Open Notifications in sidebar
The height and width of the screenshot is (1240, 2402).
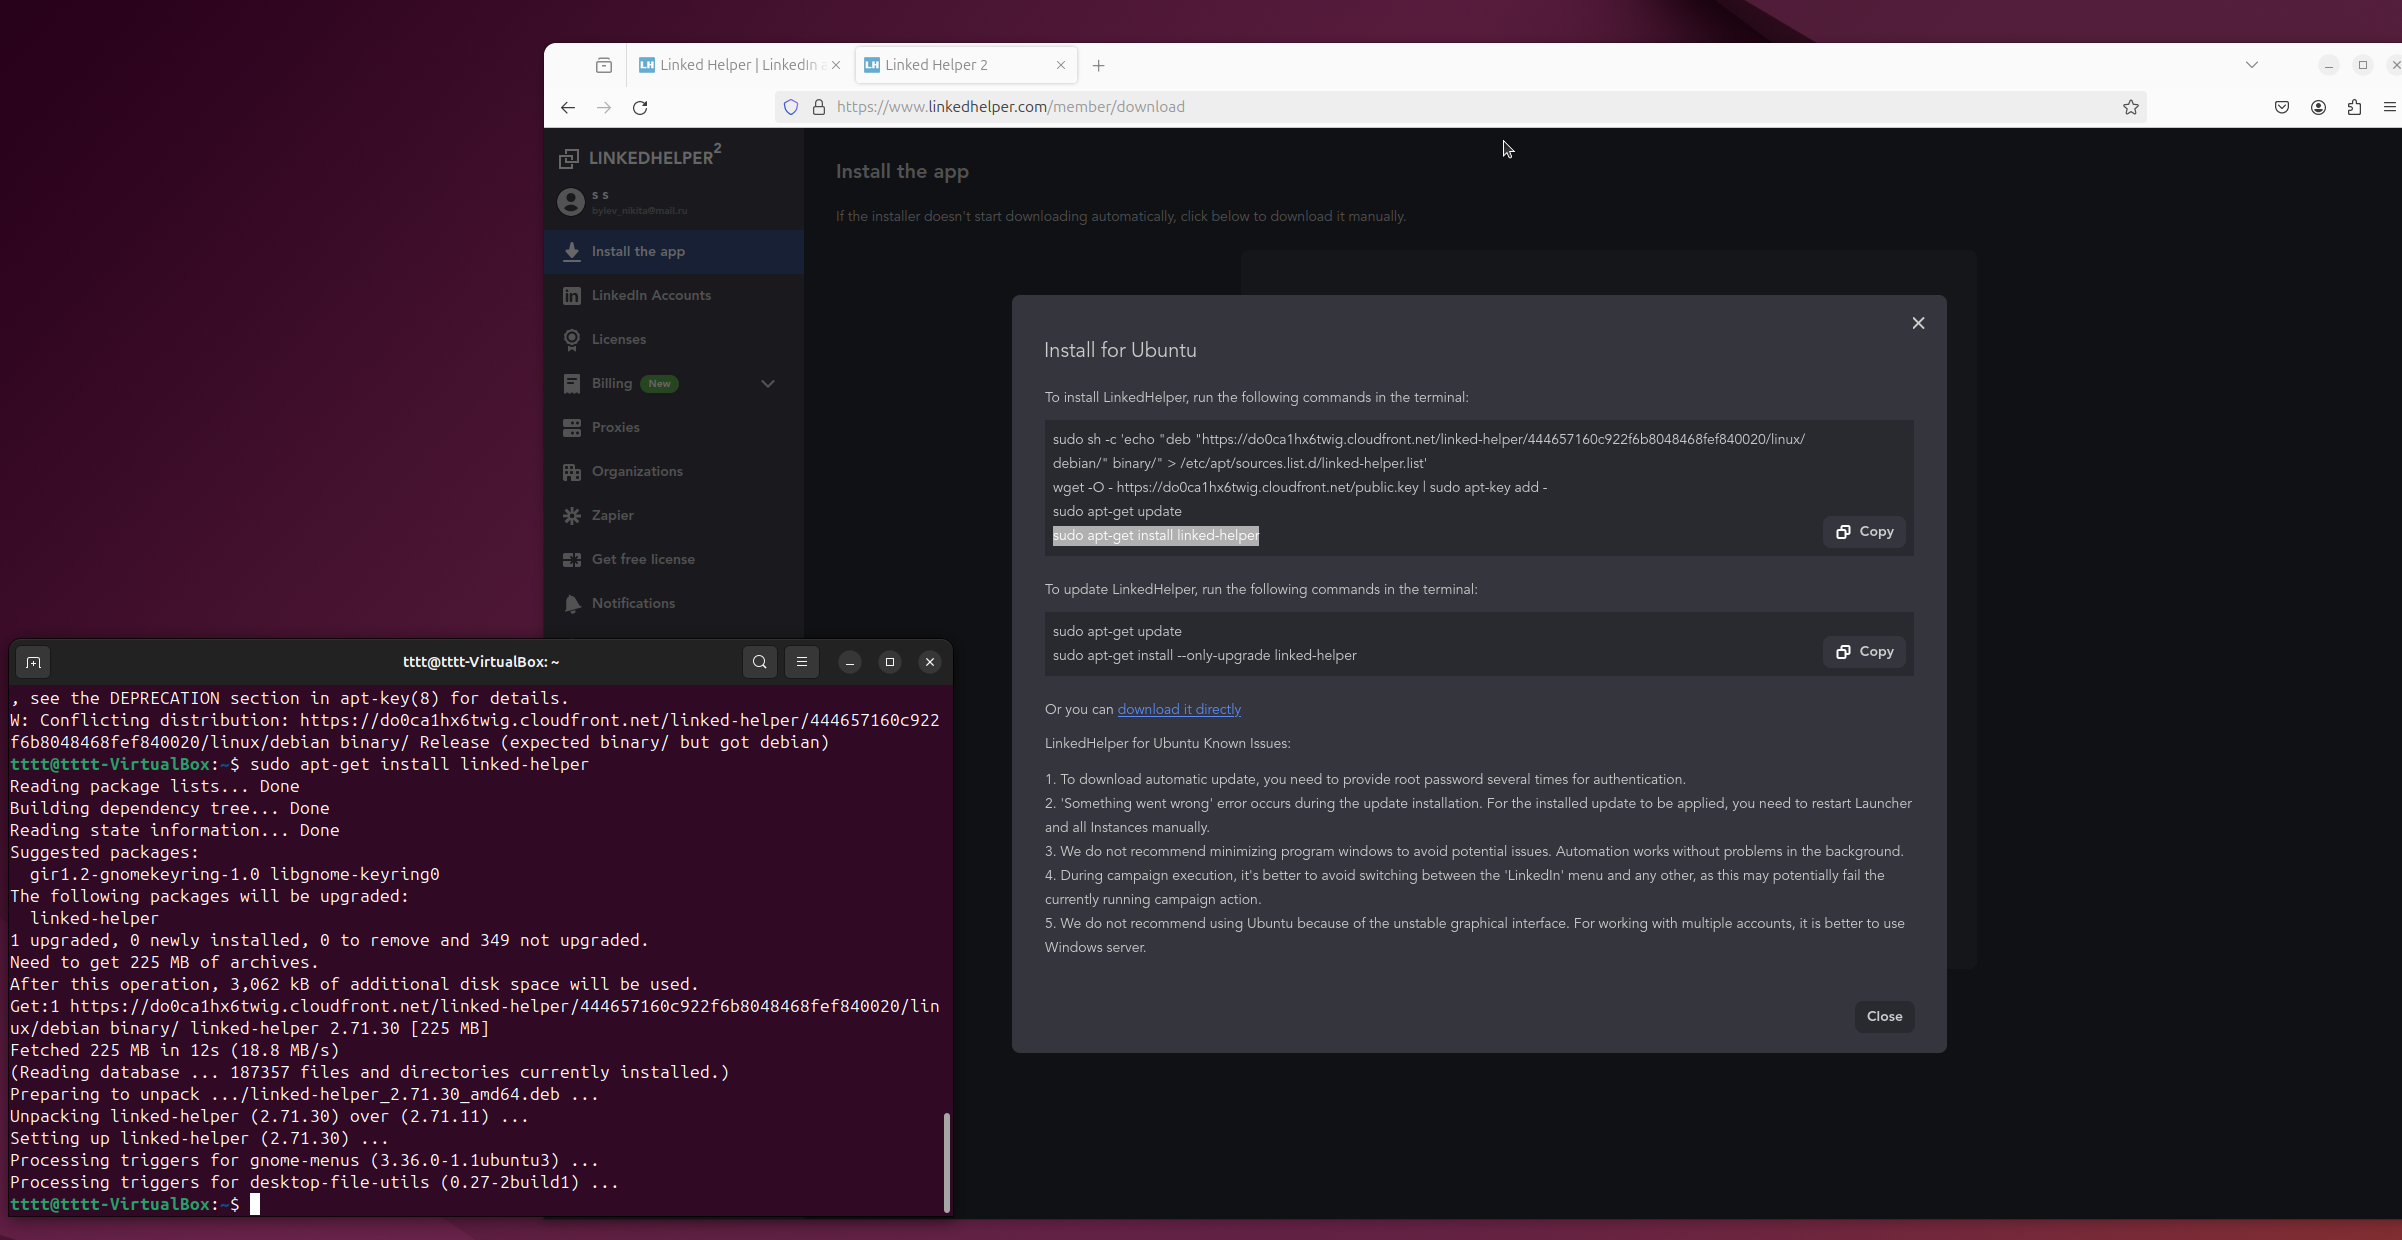pos(674,604)
